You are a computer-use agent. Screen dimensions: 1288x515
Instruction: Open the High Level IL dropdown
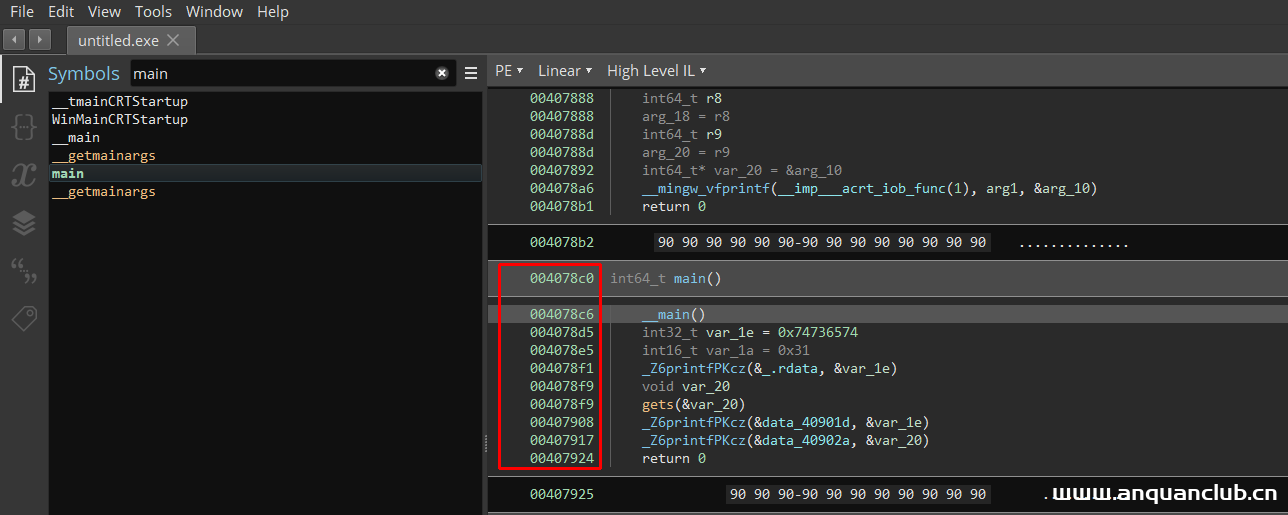[x=656, y=71]
